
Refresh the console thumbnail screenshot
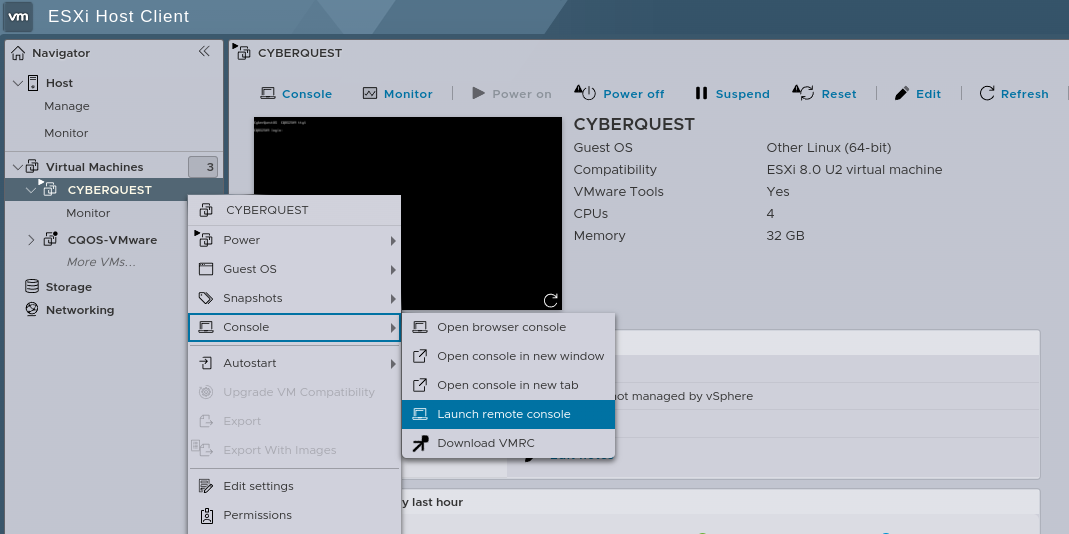pos(550,300)
